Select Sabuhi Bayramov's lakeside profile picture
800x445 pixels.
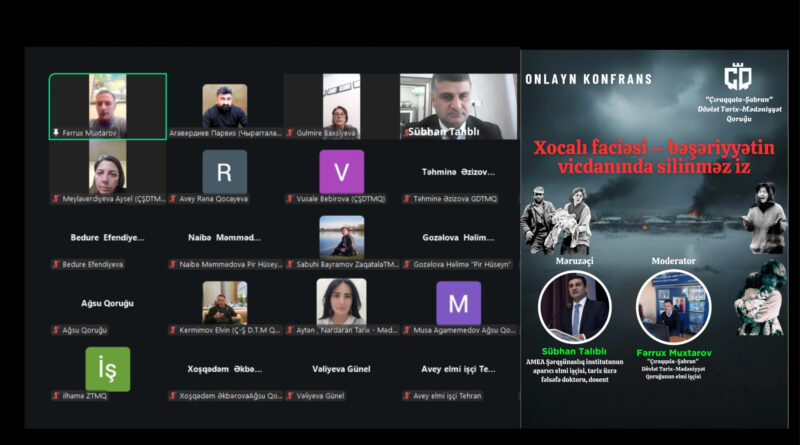[x=342, y=236]
